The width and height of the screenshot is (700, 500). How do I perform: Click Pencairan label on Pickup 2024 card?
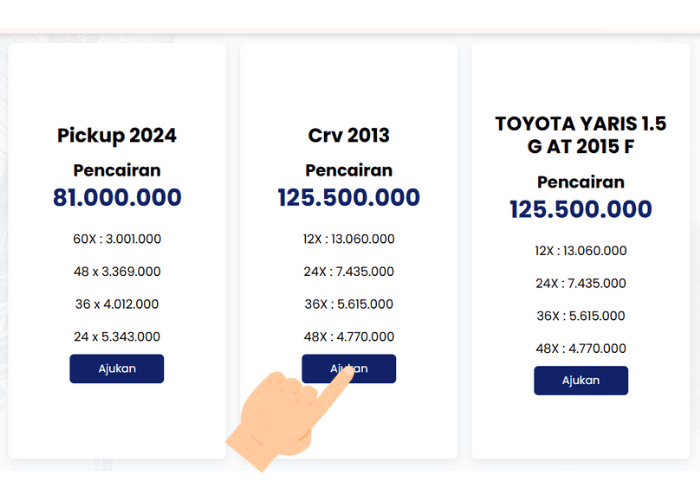pos(116,170)
